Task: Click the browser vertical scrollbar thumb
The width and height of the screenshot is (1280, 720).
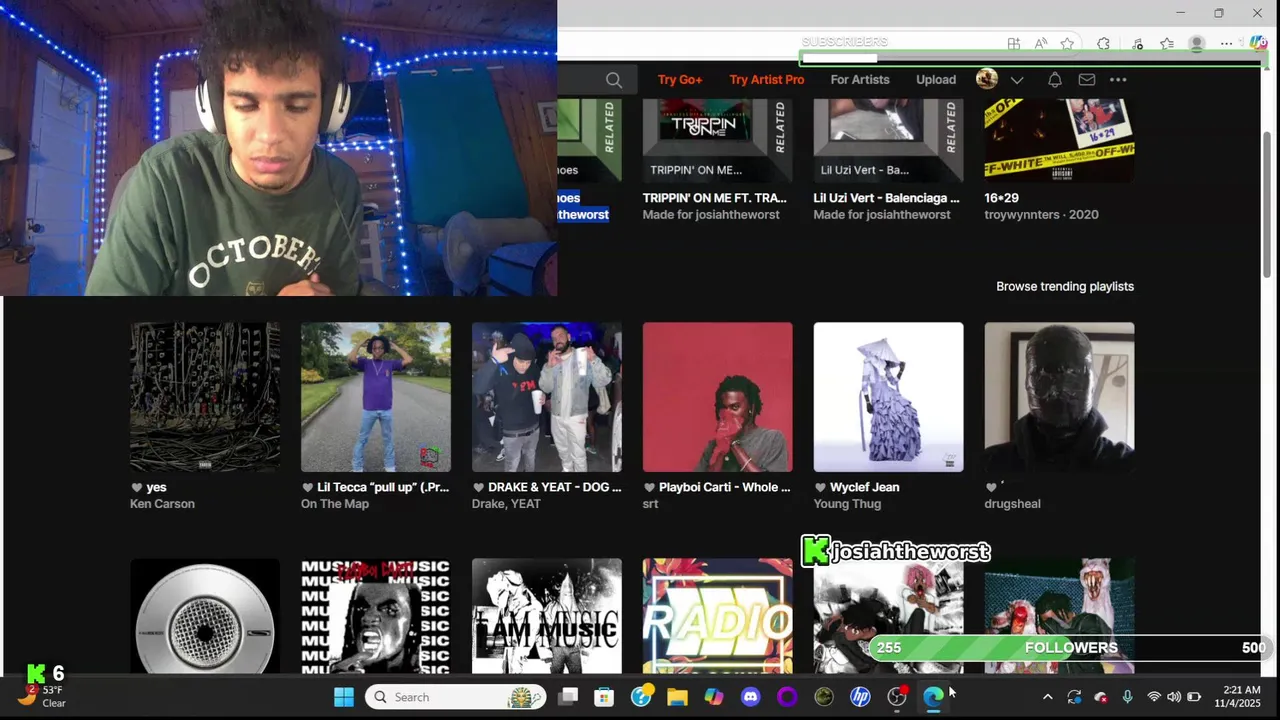Action: coord(1269,205)
